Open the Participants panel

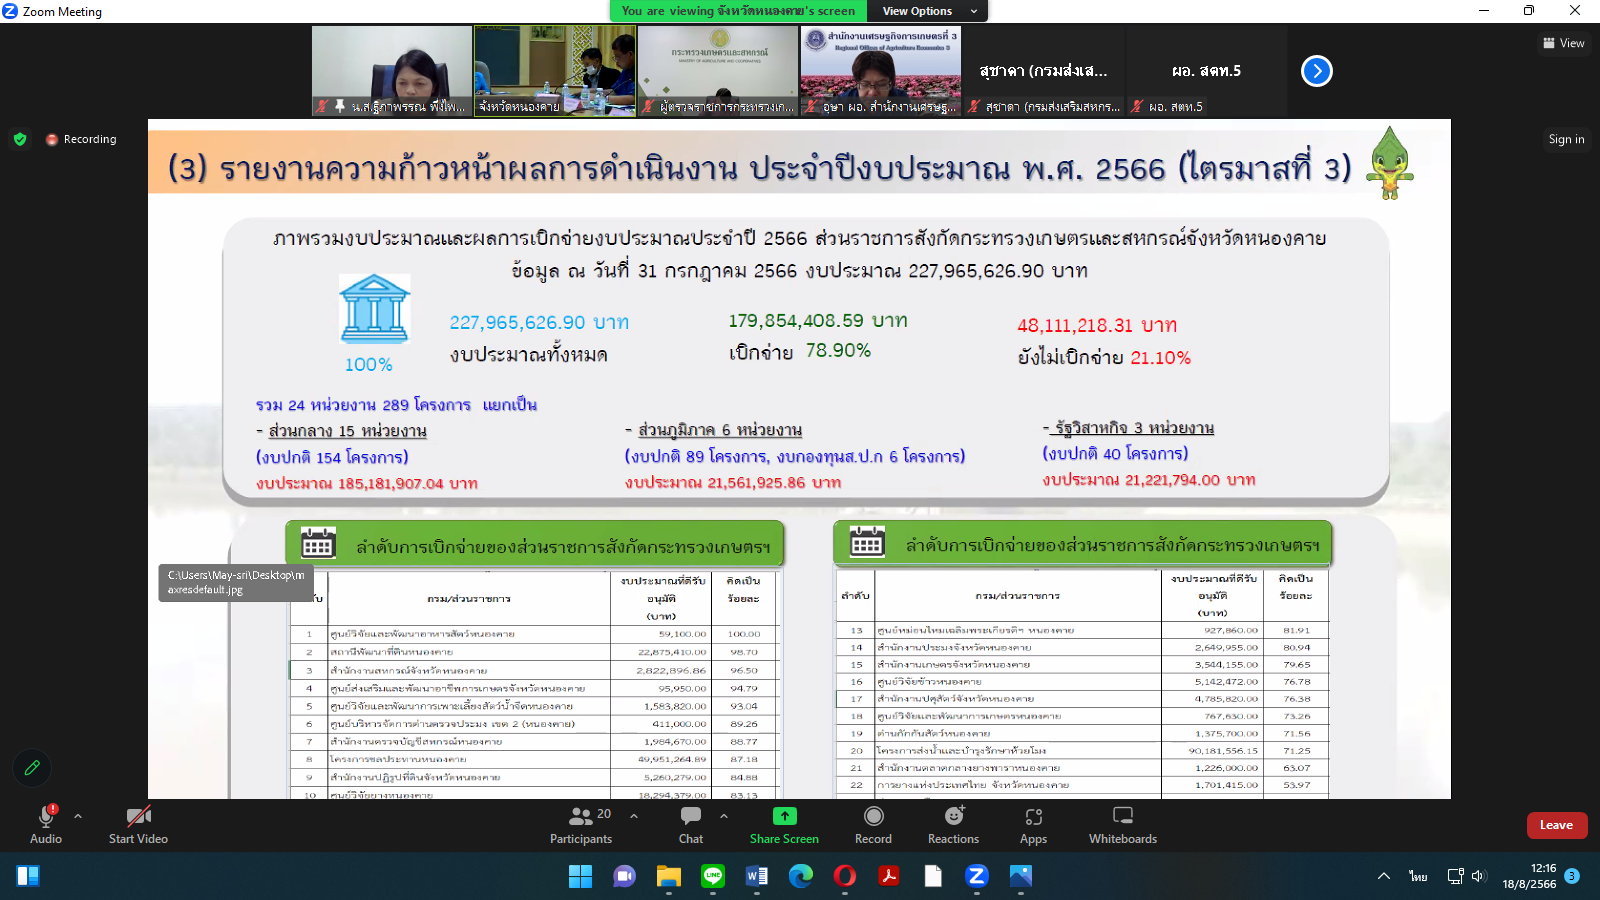(x=581, y=824)
